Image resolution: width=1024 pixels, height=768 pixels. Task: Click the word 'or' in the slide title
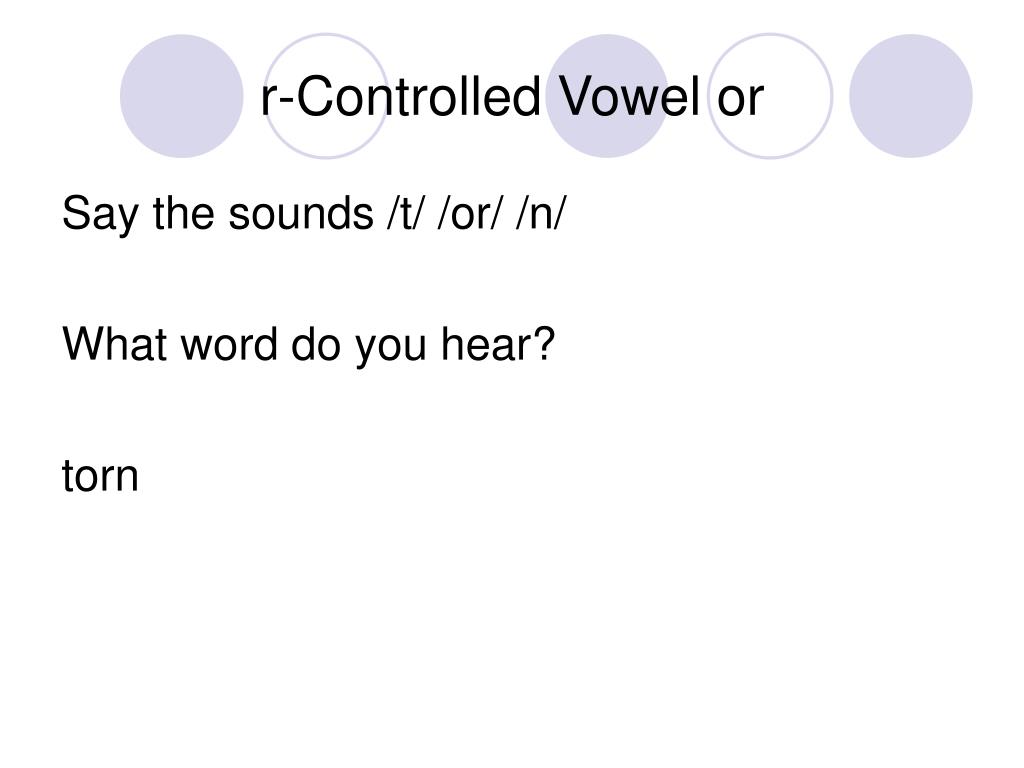[741, 103]
